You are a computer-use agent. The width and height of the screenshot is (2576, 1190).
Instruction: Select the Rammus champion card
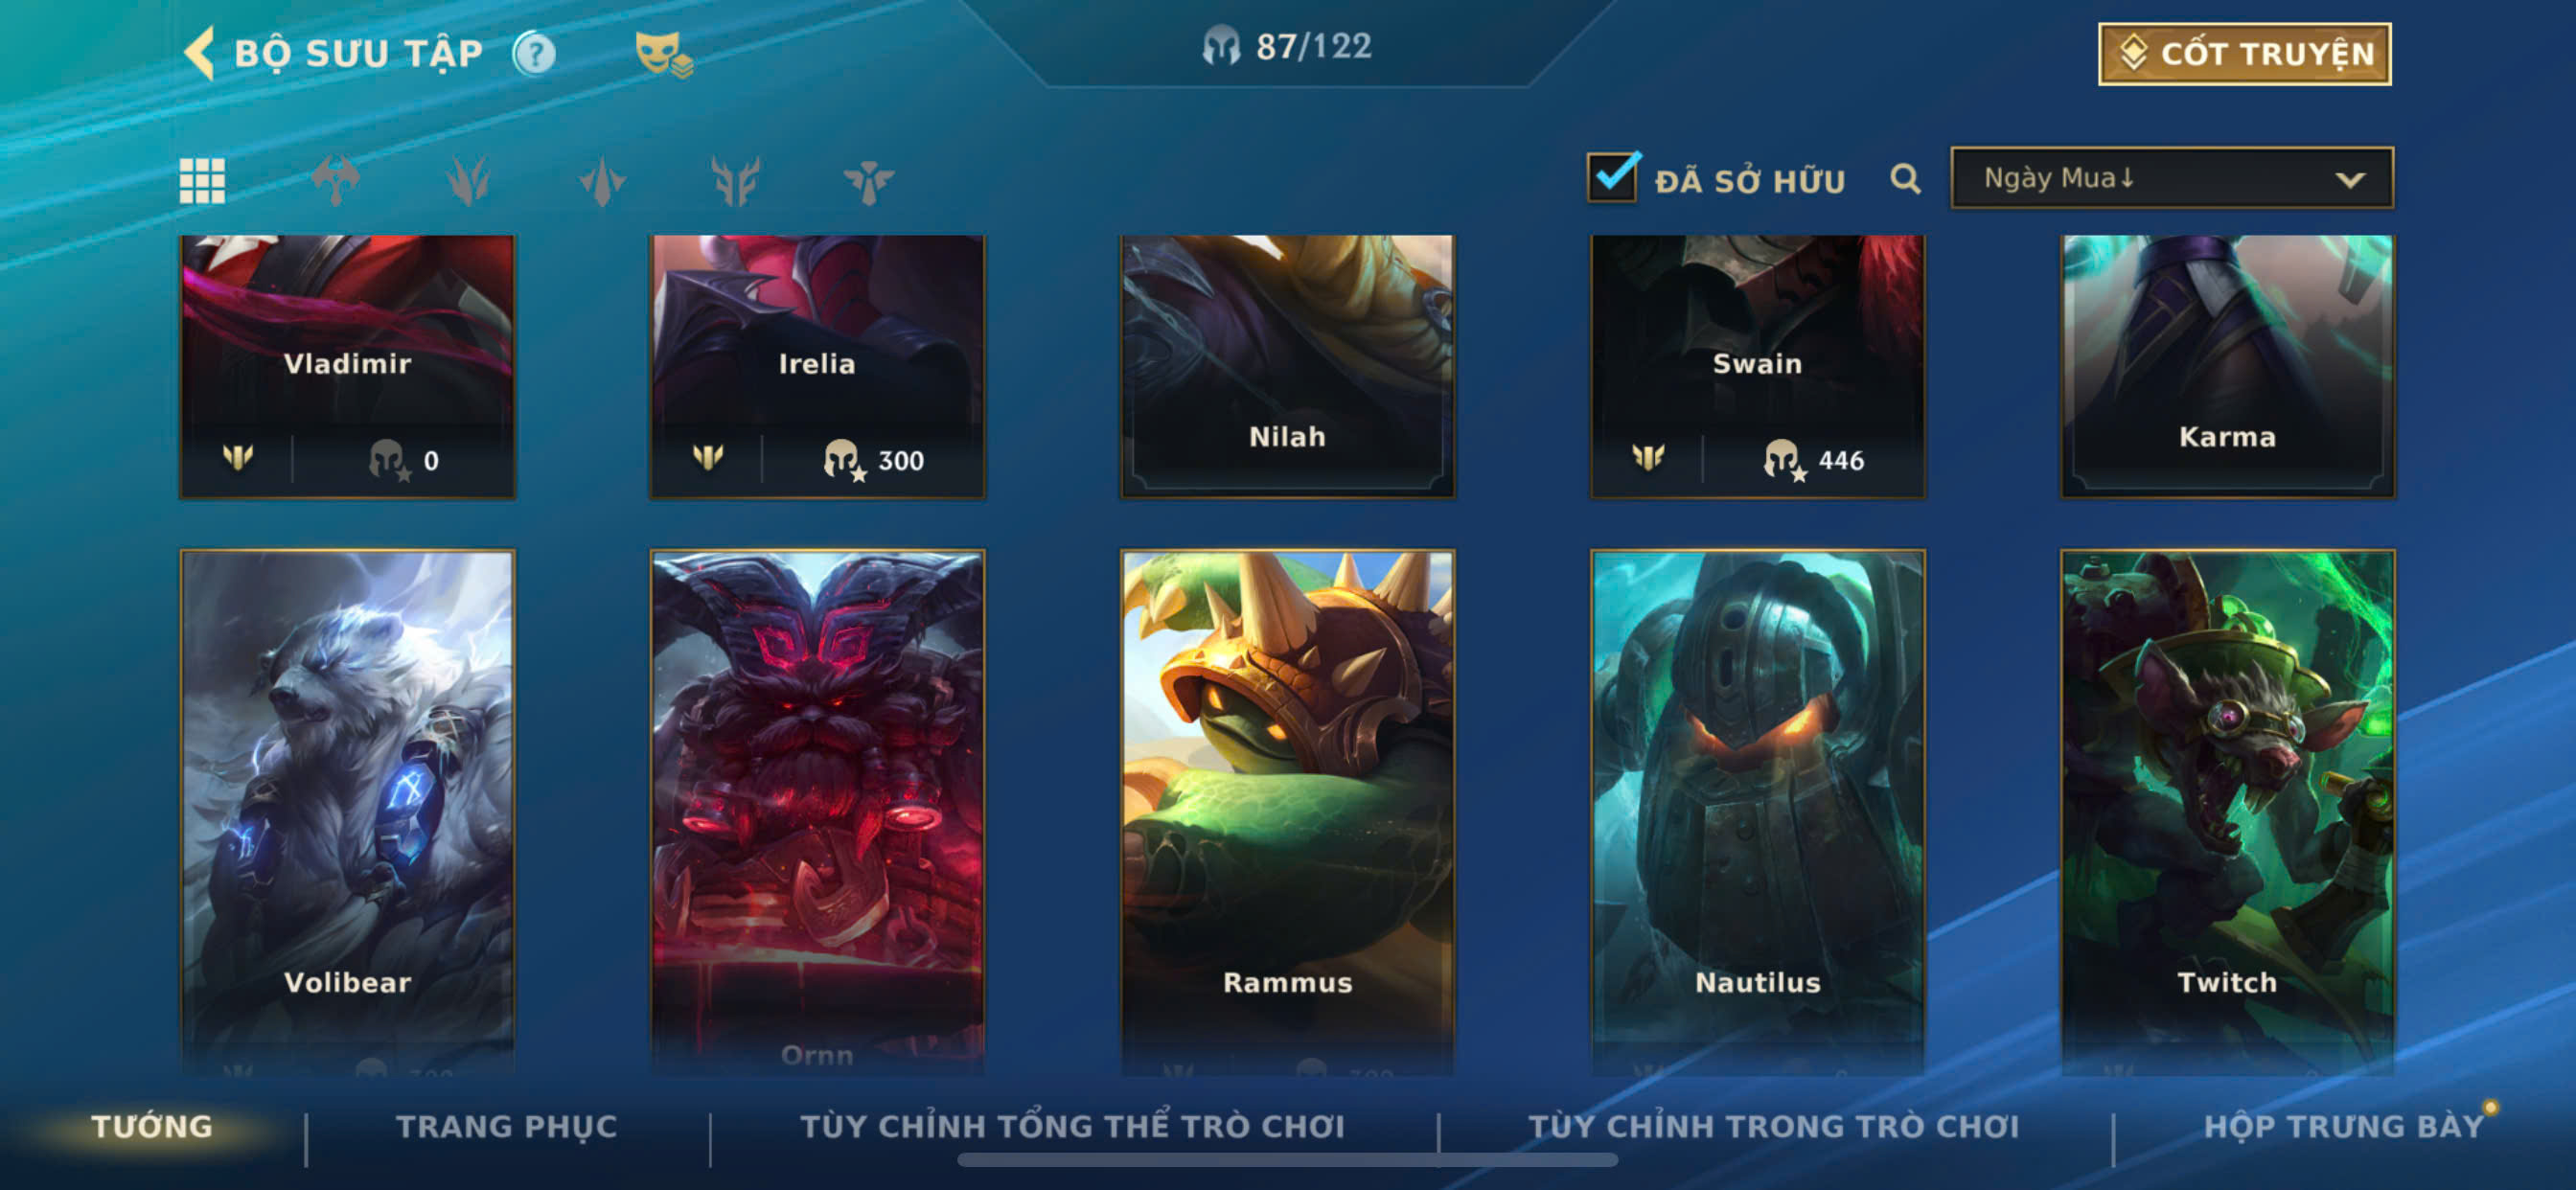pos(1287,812)
